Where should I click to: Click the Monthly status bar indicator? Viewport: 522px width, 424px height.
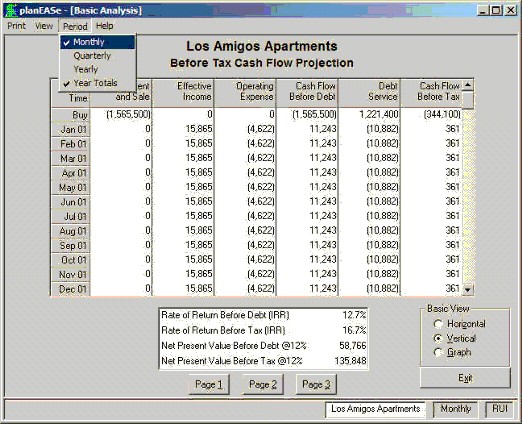pyautogui.click(x=455, y=409)
